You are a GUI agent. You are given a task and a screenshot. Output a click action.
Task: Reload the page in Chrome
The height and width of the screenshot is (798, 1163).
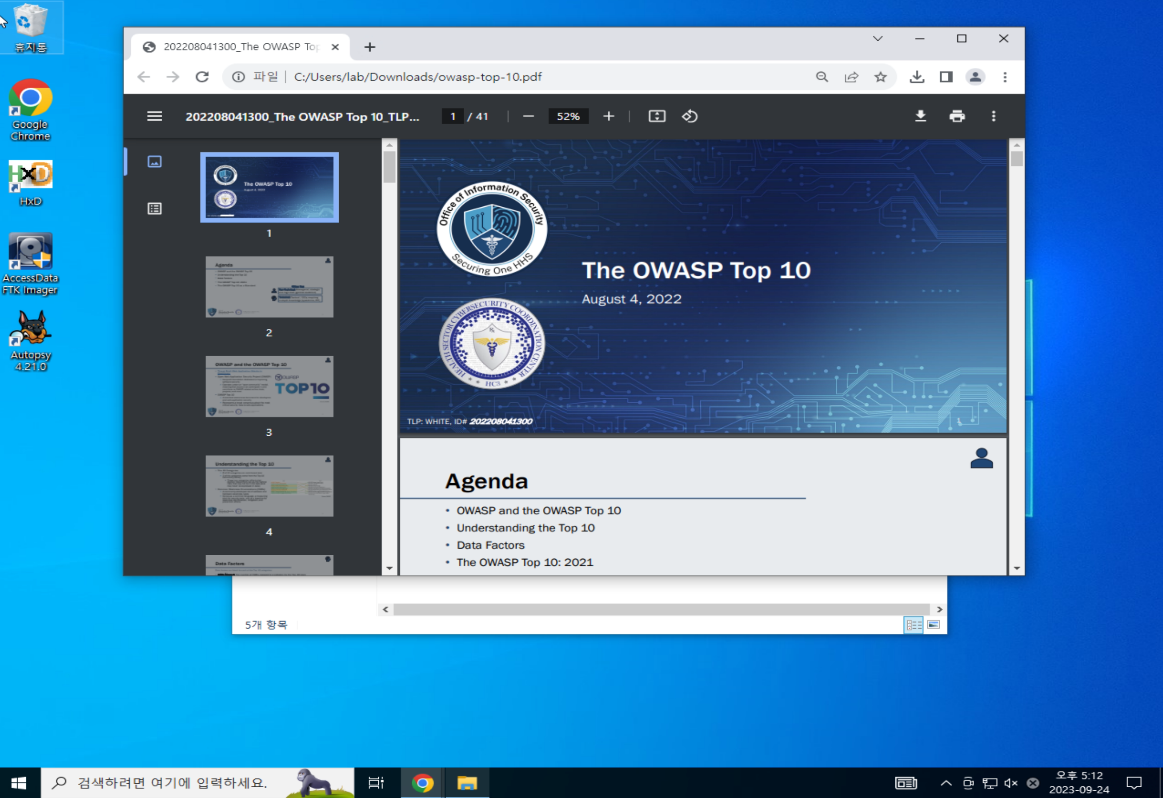pos(202,77)
